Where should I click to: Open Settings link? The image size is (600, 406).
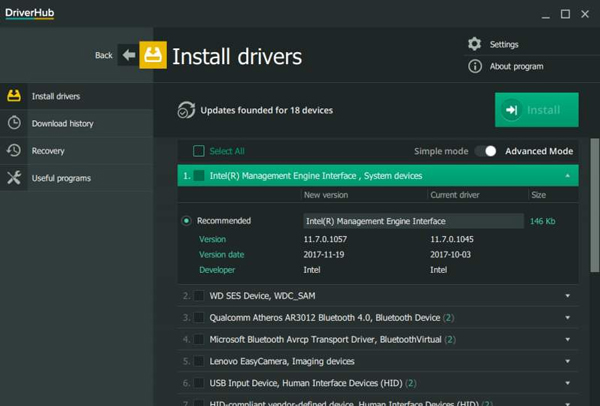[x=504, y=44]
